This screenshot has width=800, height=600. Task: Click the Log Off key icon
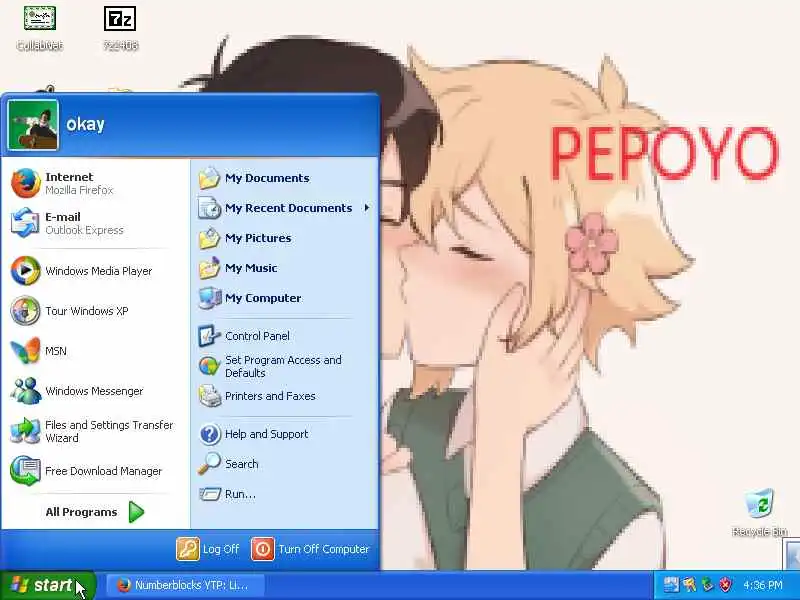click(x=187, y=549)
